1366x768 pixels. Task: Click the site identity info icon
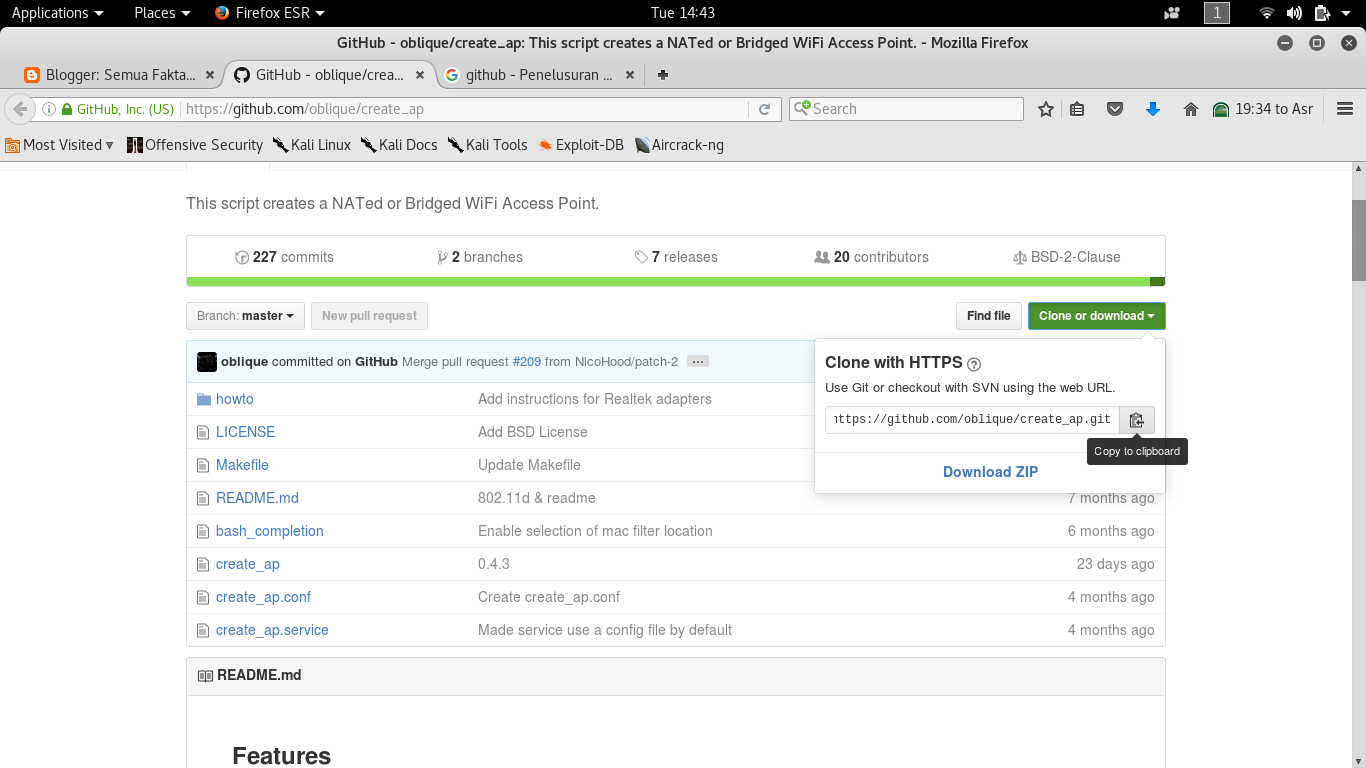point(48,109)
